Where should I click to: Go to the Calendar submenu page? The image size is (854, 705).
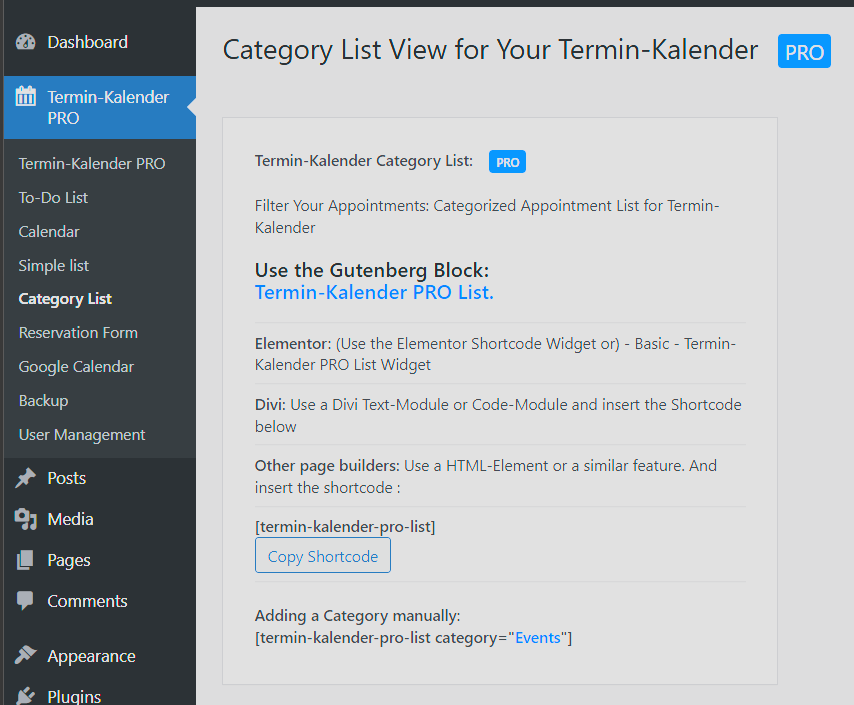click(49, 232)
